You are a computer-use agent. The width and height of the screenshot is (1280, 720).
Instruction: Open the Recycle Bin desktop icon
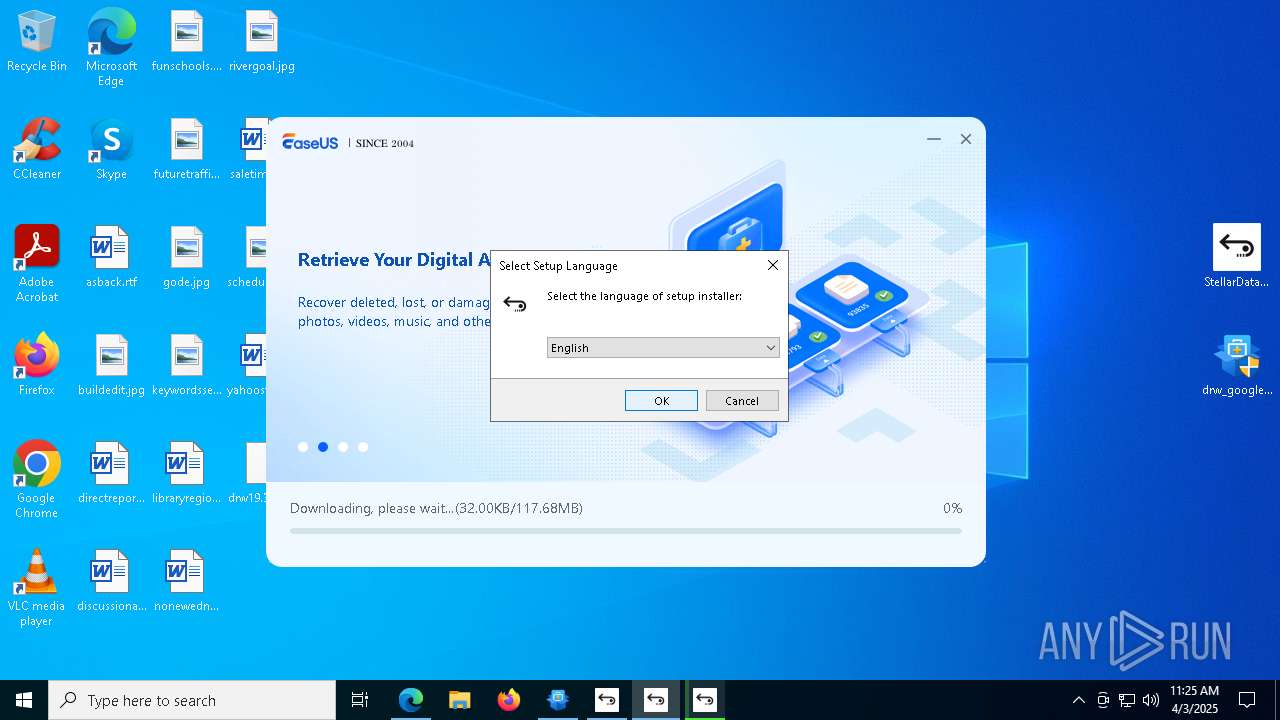pyautogui.click(x=37, y=42)
